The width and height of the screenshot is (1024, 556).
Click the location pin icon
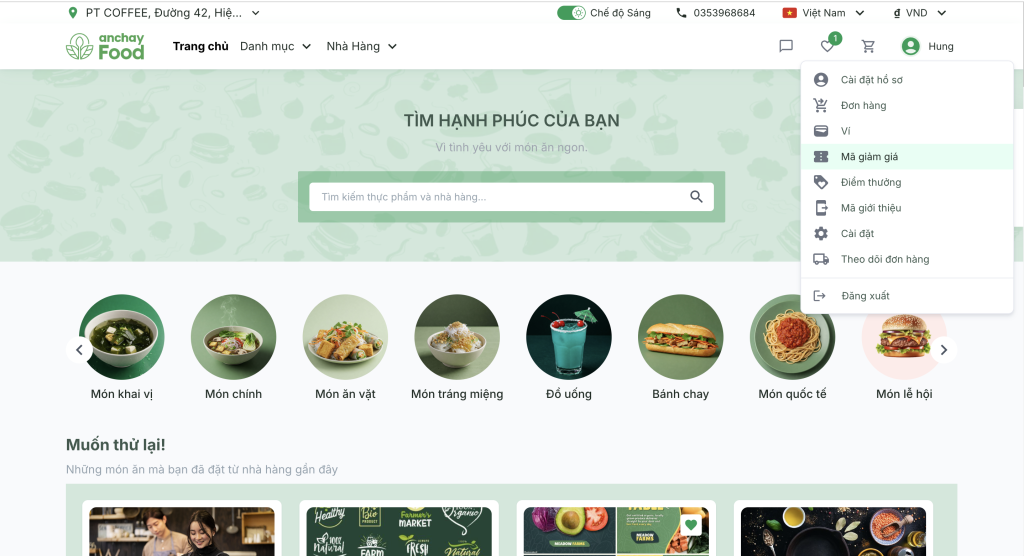tap(72, 12)
